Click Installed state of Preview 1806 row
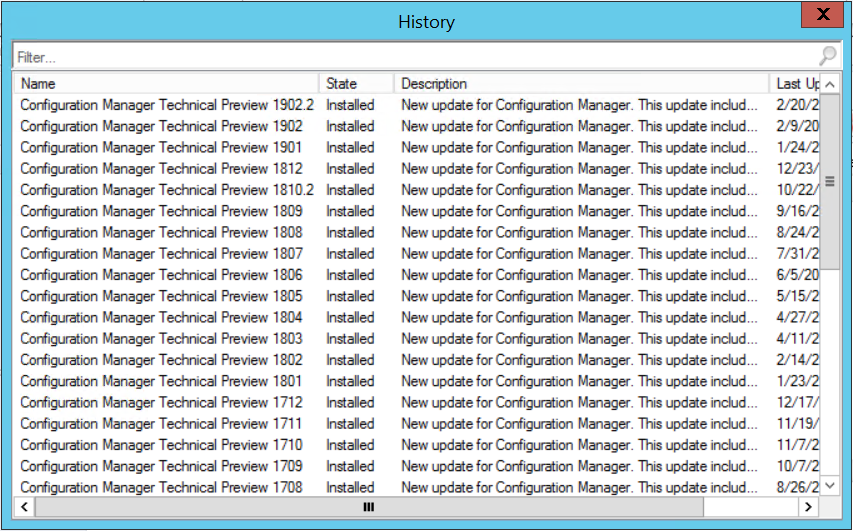Image resolution: width=853 pixels, height=531 pixels. click(x=350, y=275)
